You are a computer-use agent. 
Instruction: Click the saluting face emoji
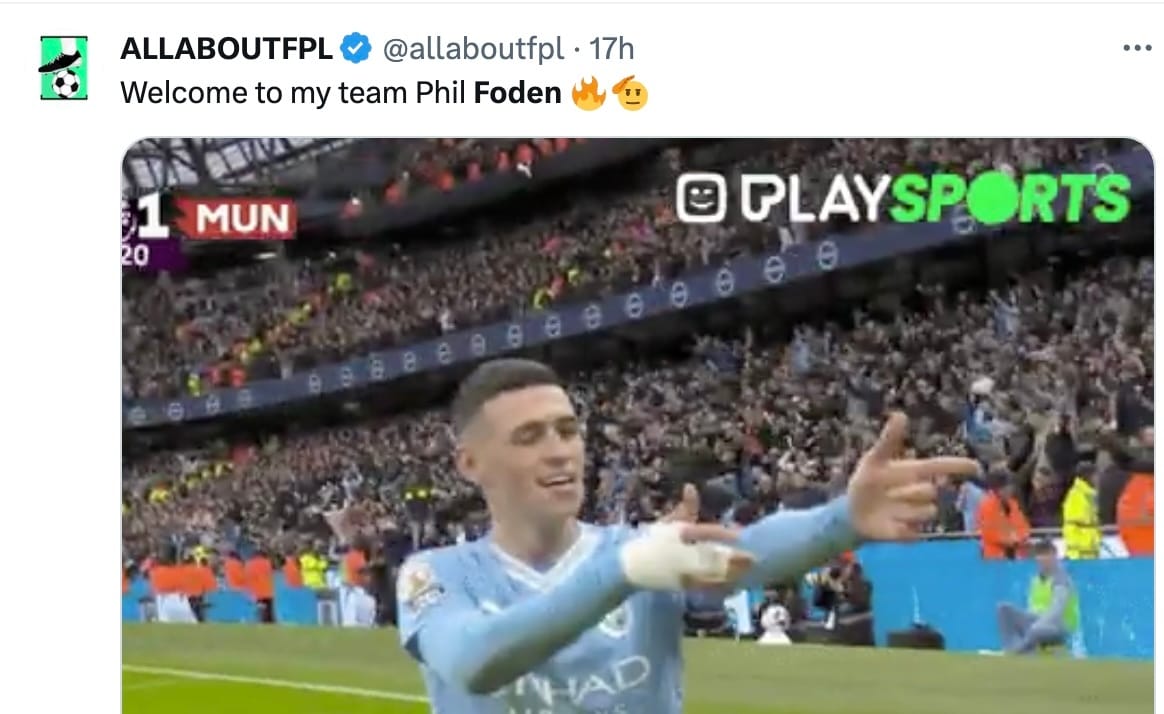630,94
